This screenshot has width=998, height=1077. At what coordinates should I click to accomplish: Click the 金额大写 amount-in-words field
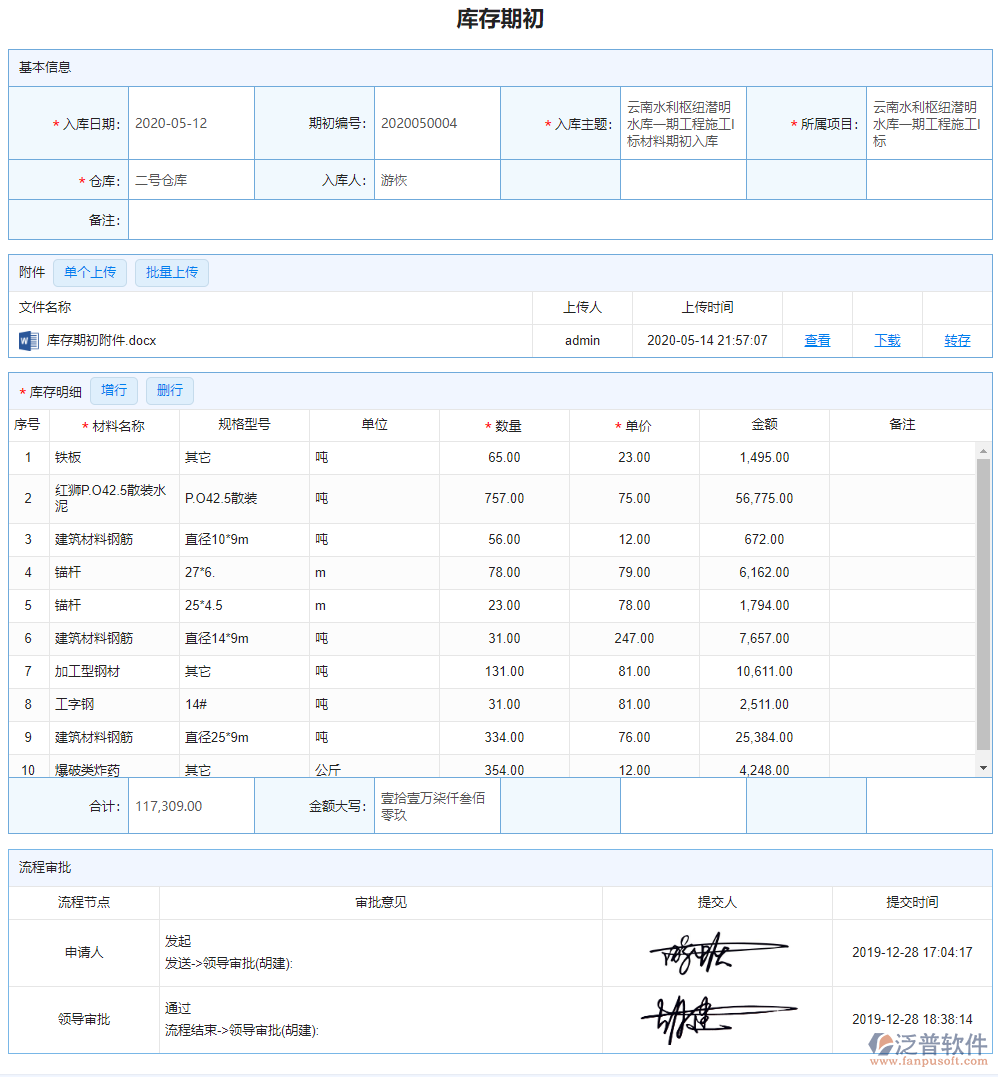coord(437,805)
